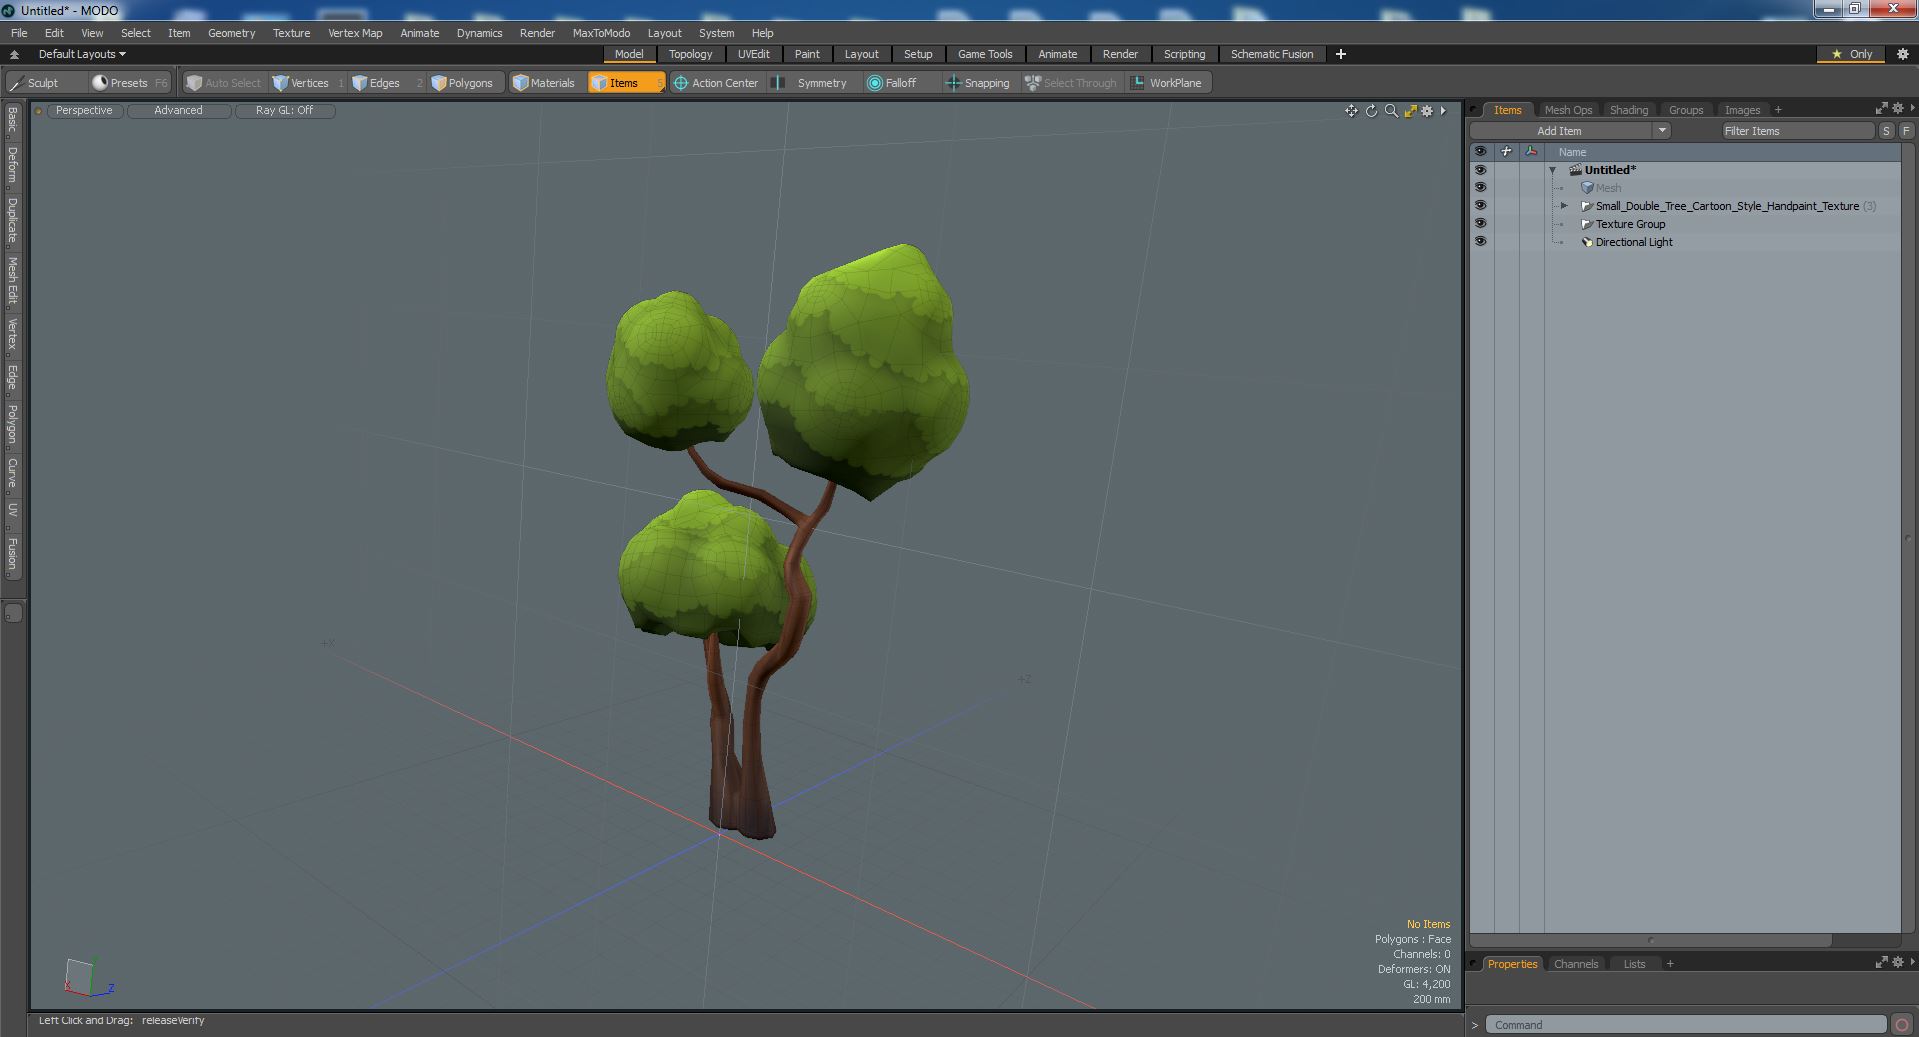Hide the Texture Group item
This screenshot has height=1037, width=1919.
[1480, 224]
